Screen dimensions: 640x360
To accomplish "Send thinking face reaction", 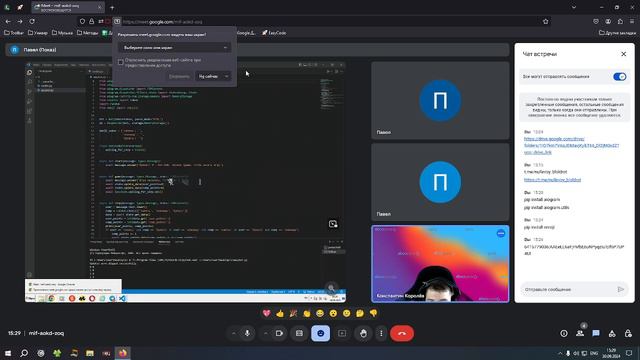I will [x=360, y=313].
